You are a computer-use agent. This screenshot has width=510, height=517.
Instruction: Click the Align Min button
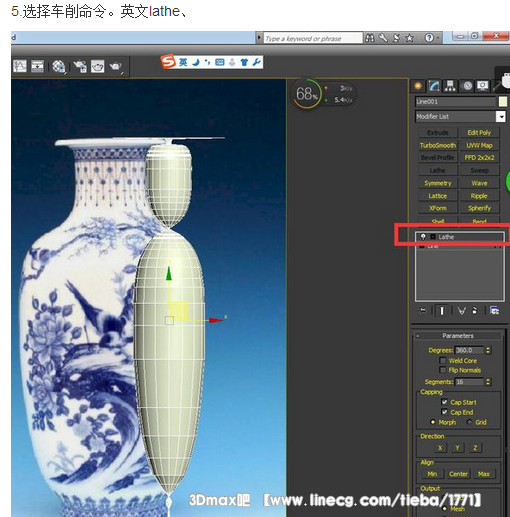pyautogui.click(x=432, y=474)
